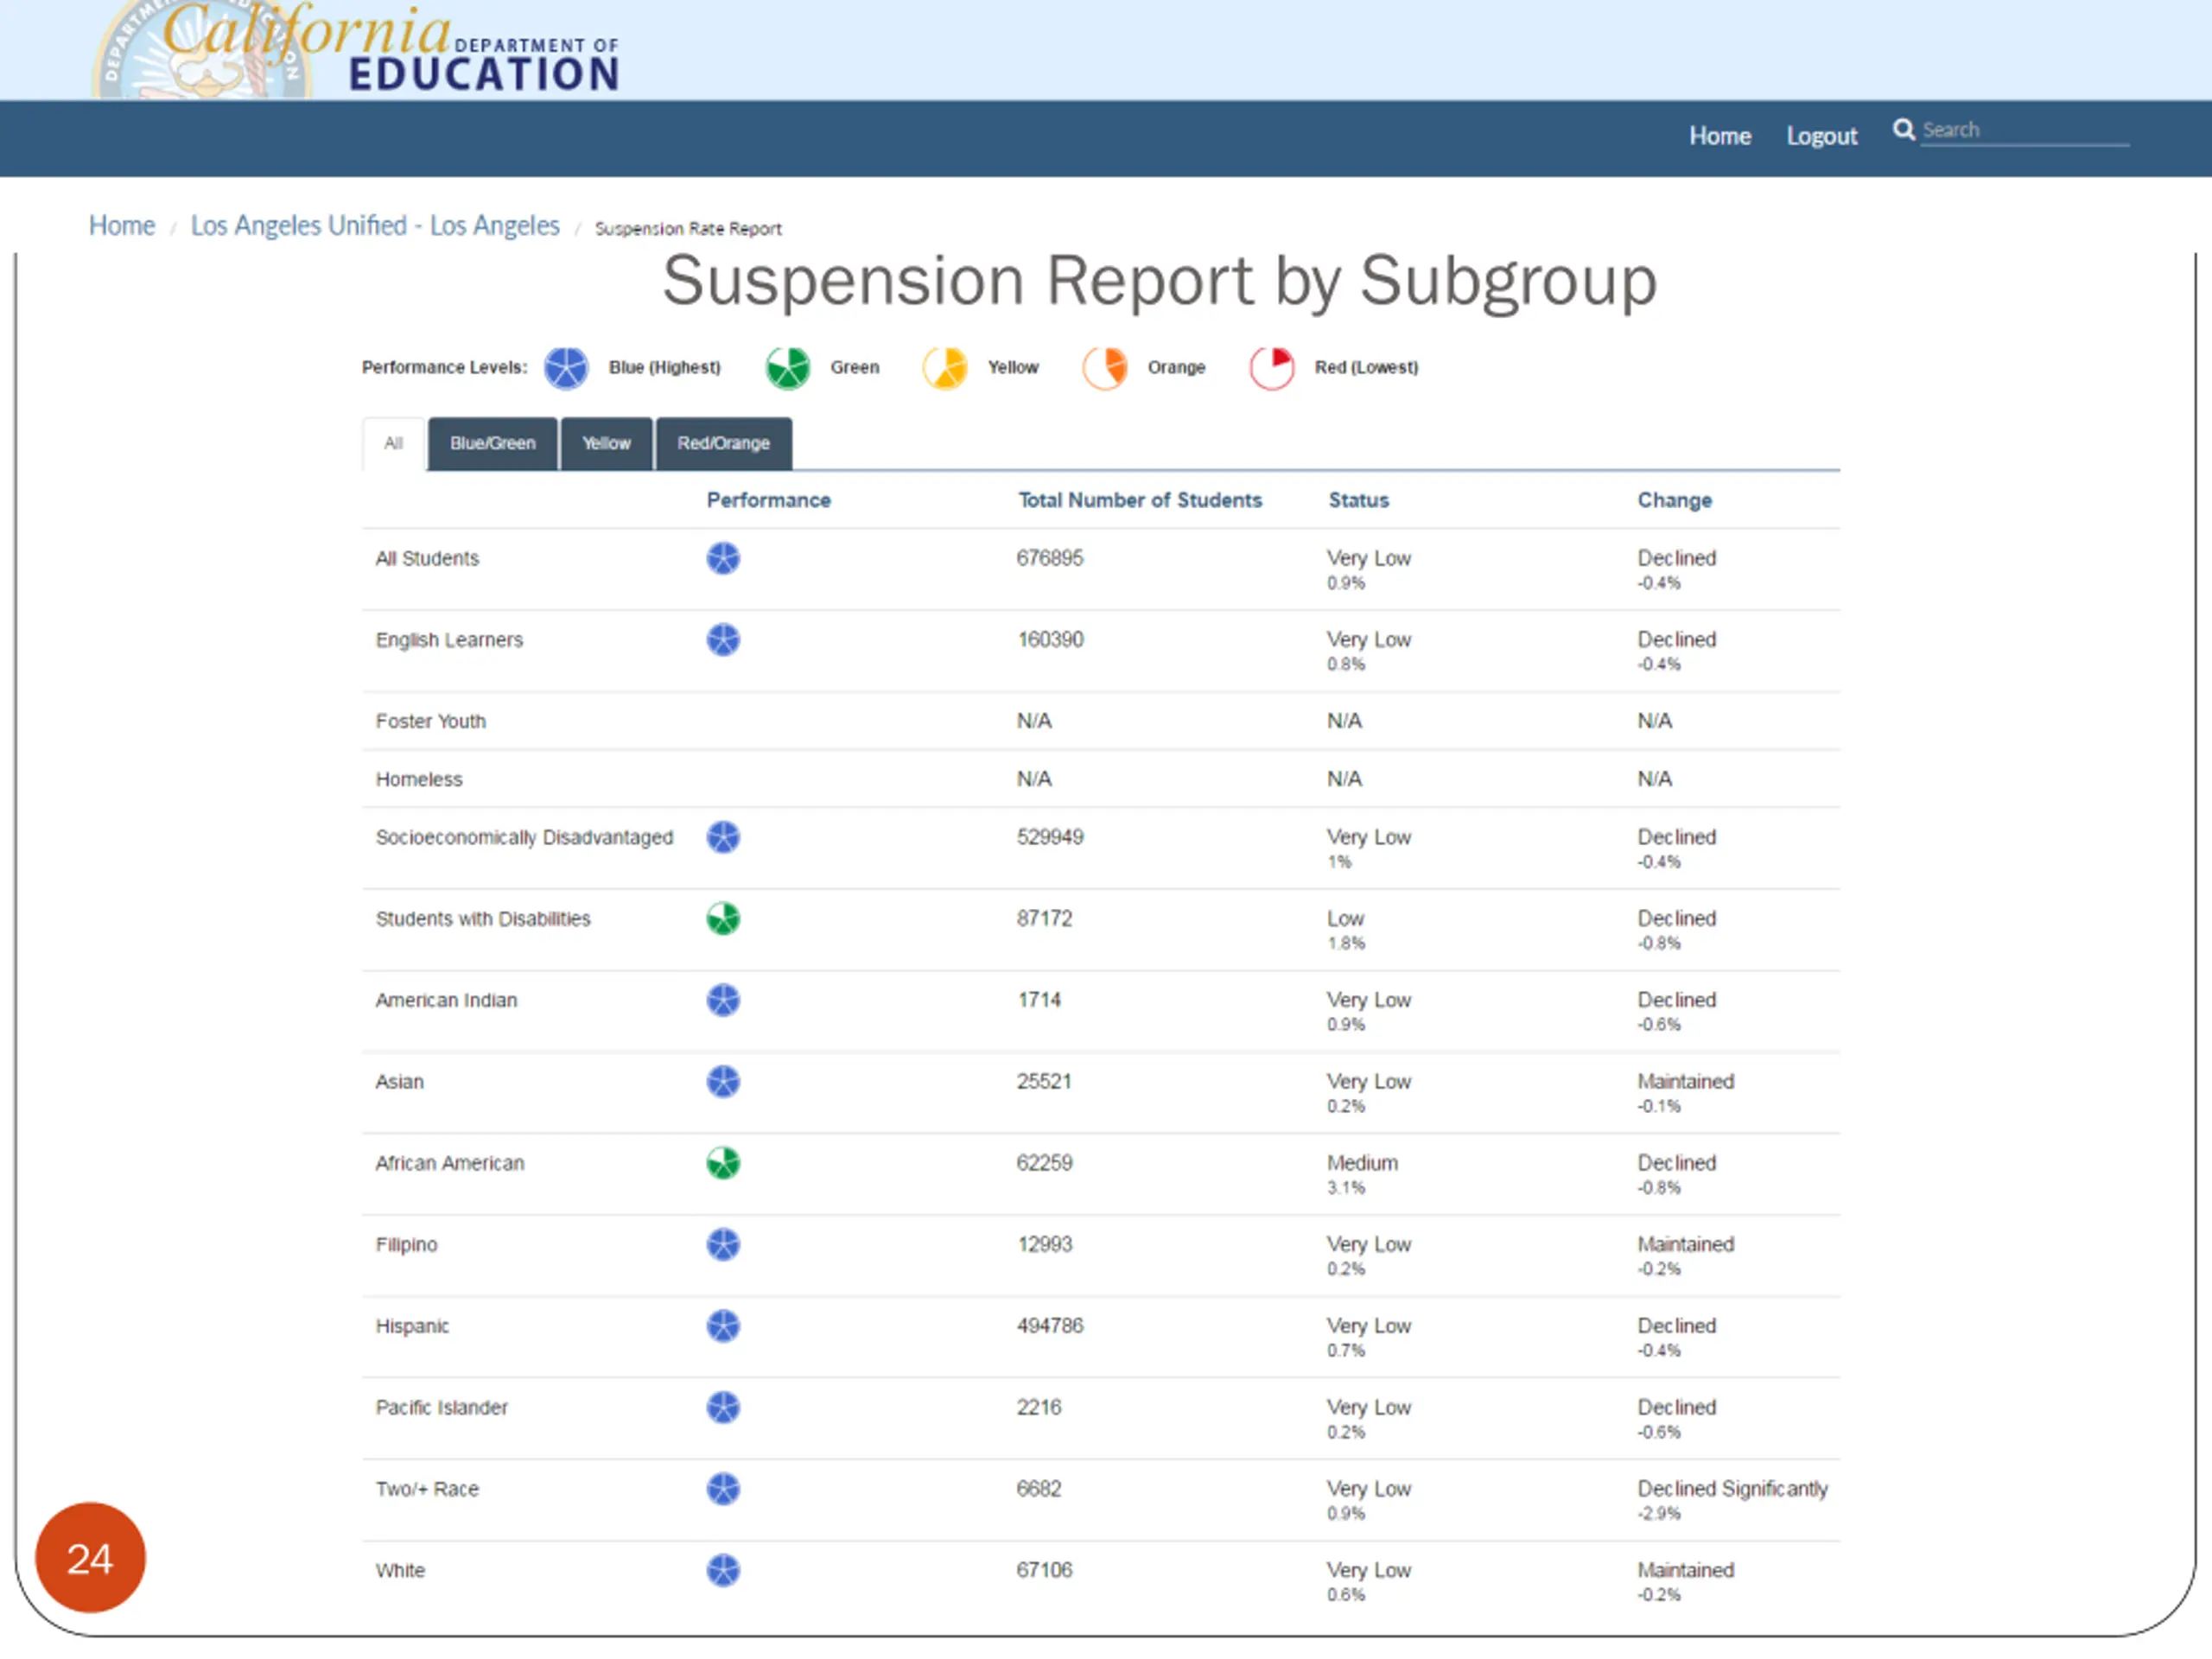2212x1659 pixels.
Task: Click the Two/+ Race row label
Action: coord(427,1489)
